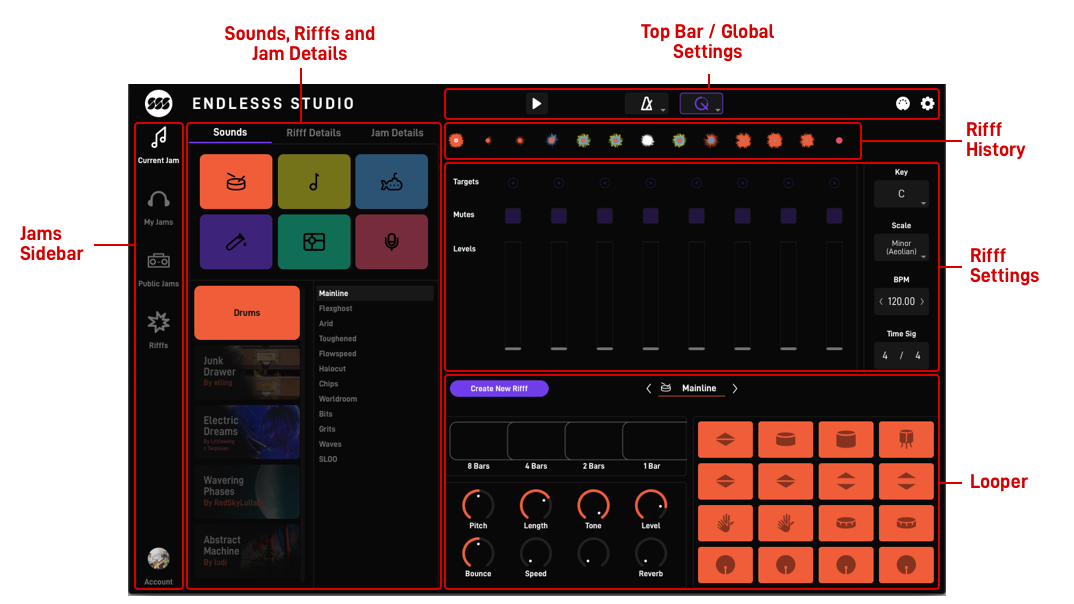The image size is (1074, 604).
Task: Select the Drums sound pack button
Action: [x=247, y=313]
